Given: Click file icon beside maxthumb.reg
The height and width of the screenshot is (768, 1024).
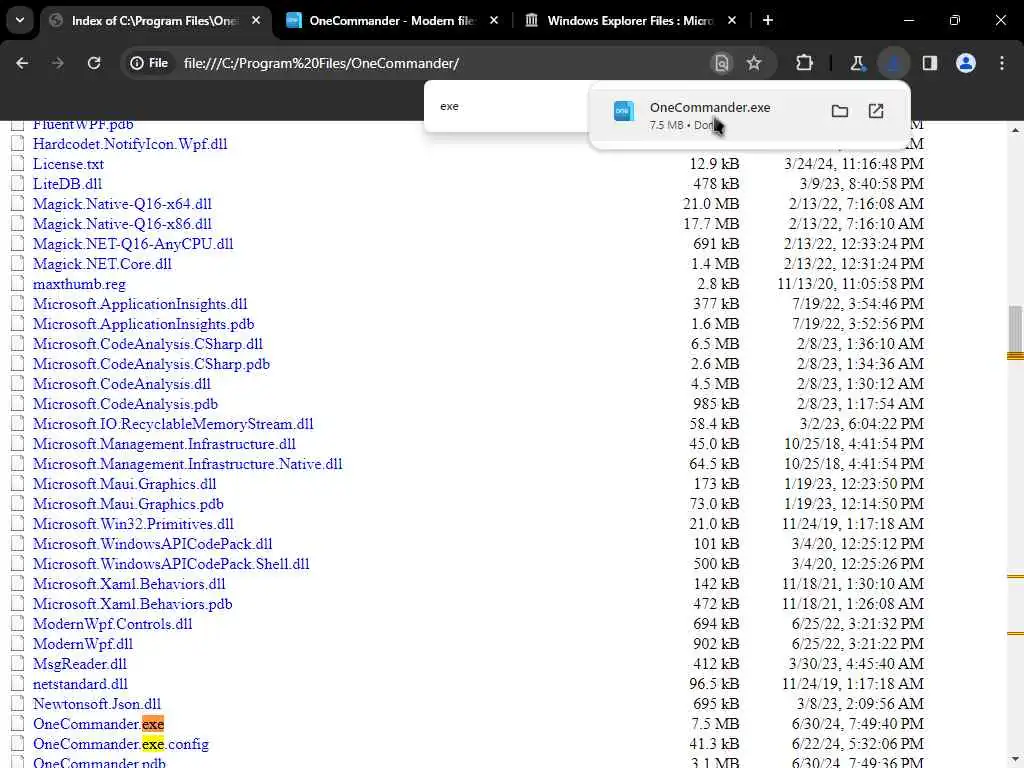Looking at the screenshot, I should (18, 284).
